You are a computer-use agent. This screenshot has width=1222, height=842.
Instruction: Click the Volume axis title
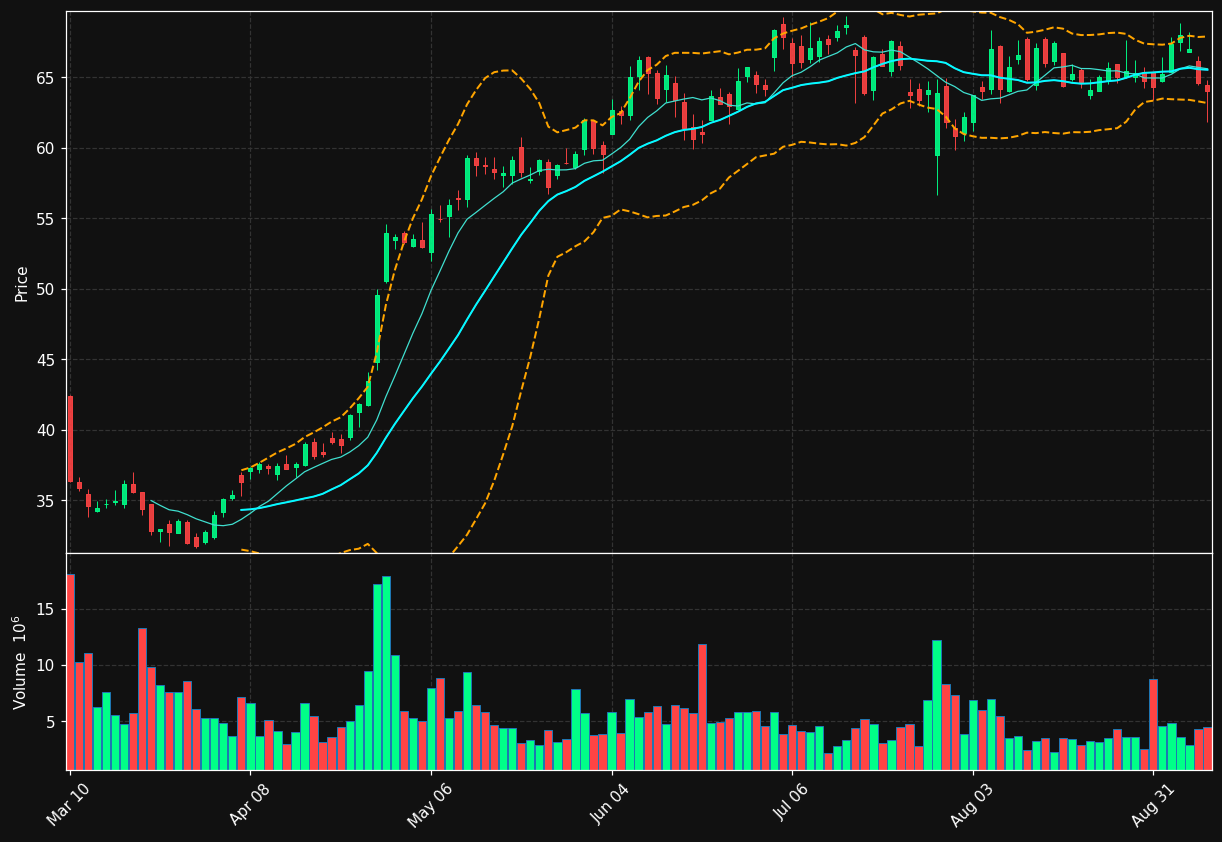click(x=20, y=662)
